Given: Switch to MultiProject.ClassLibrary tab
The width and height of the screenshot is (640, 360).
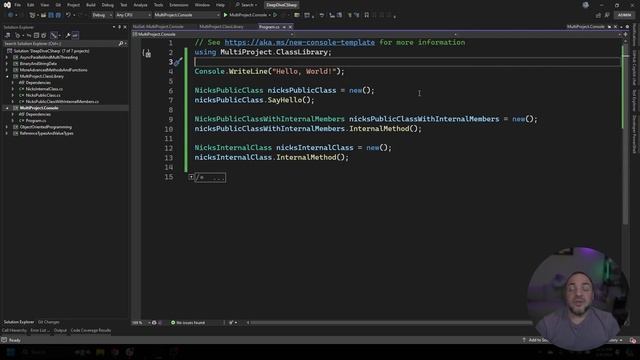Looking at the screenshot, I should 221,27.
